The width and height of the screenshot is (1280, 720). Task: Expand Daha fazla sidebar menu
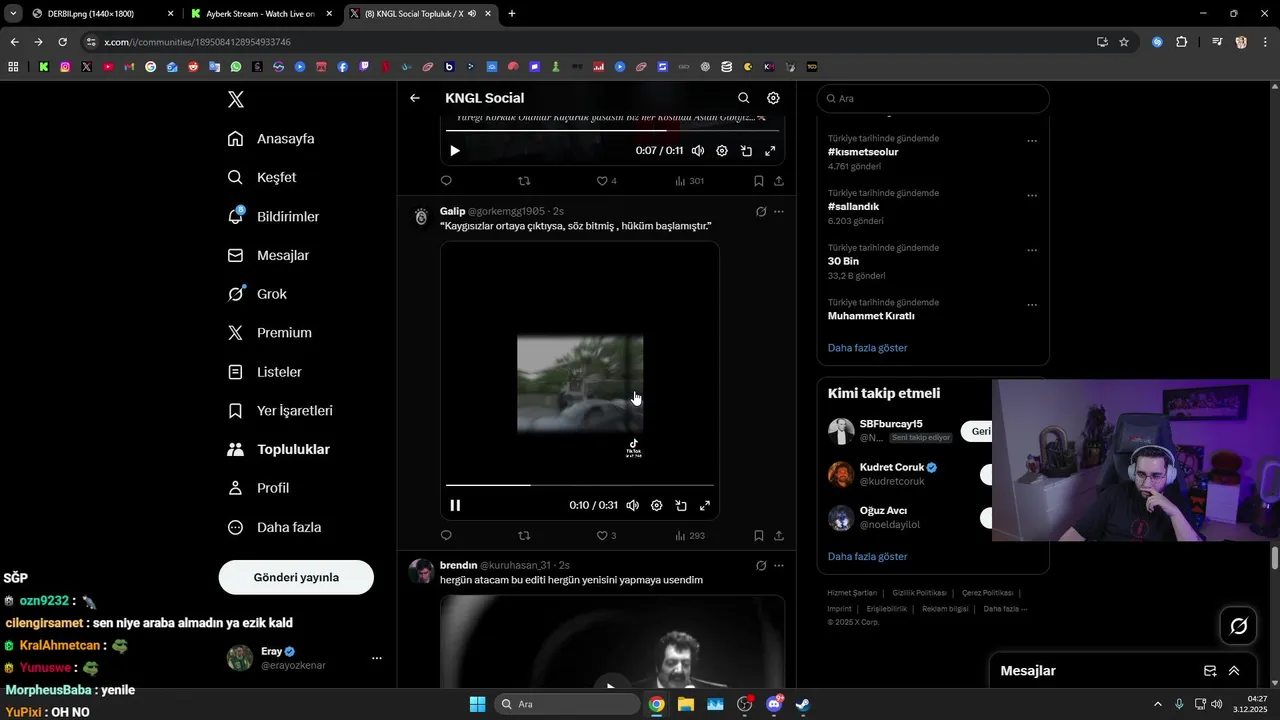[x=274, y=527]
